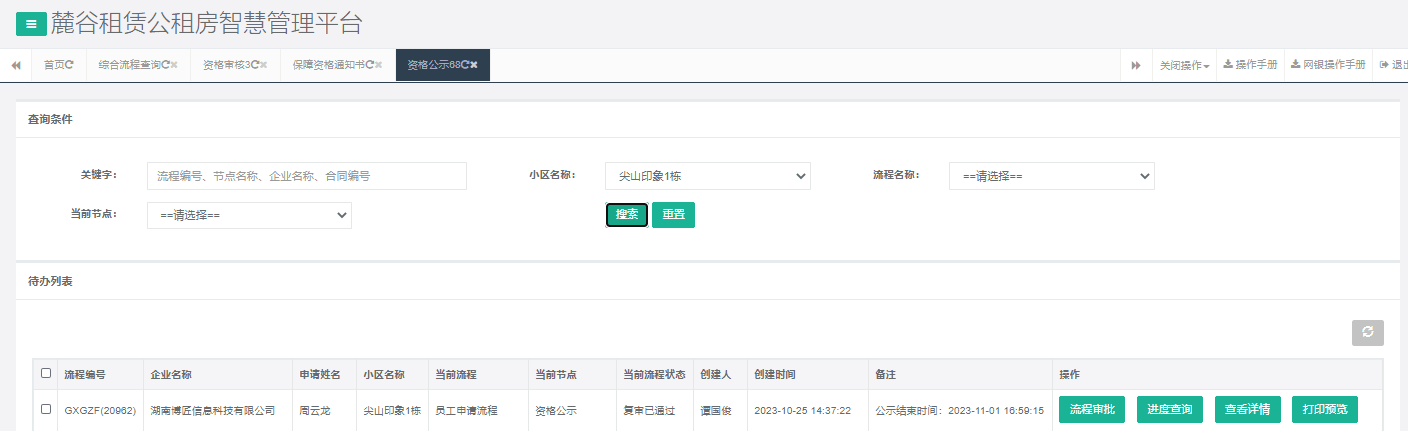Viewport: 1408px width, 431px height.
Task: Switch to the 首页 tab
Action: click(58, 65)
